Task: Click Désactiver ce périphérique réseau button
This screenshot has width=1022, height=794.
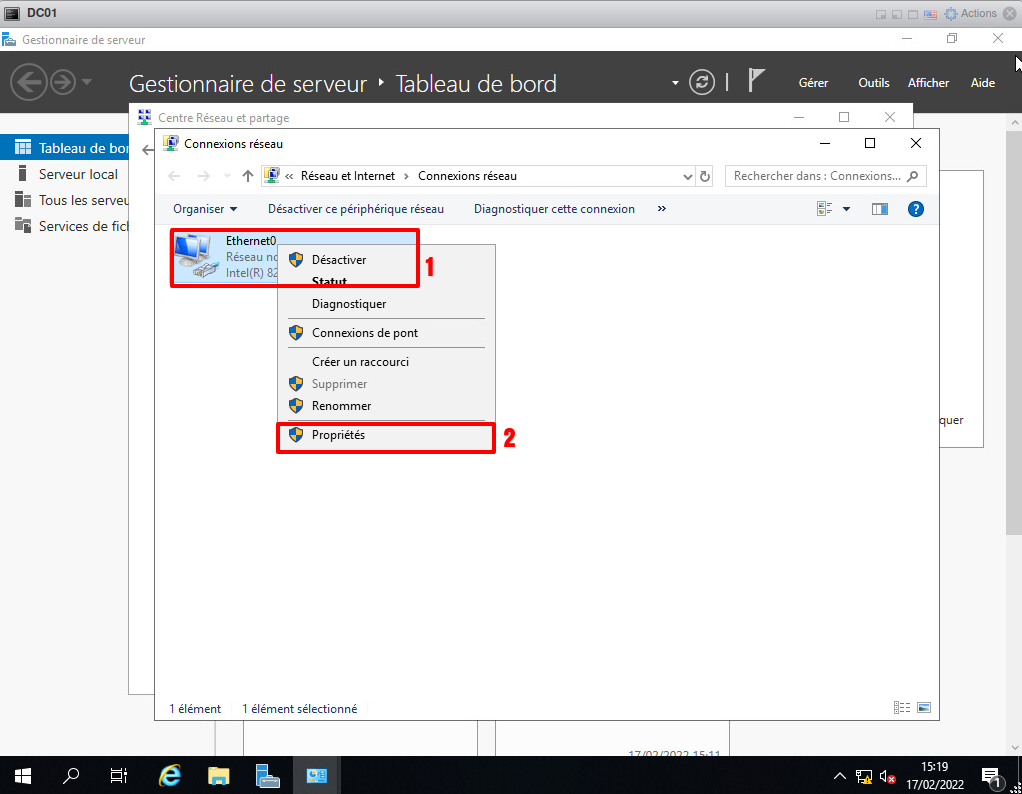Action: pyautogui.click(x=355, y=209)
